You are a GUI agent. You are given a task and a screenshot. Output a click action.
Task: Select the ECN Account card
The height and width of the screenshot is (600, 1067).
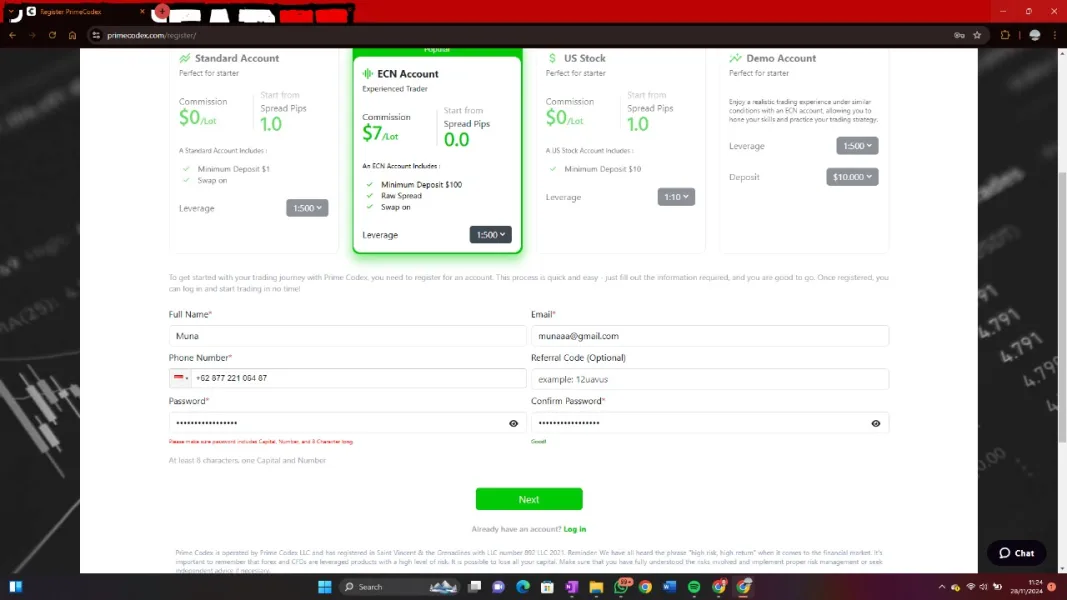437,150
